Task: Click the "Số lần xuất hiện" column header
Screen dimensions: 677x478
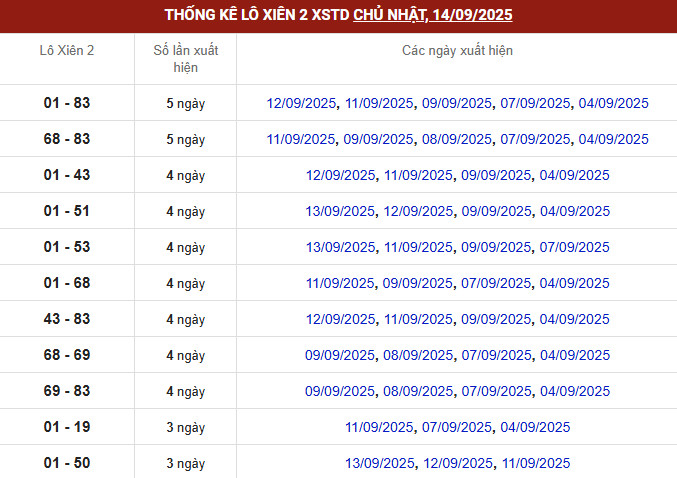Action: tap(186, 59)
